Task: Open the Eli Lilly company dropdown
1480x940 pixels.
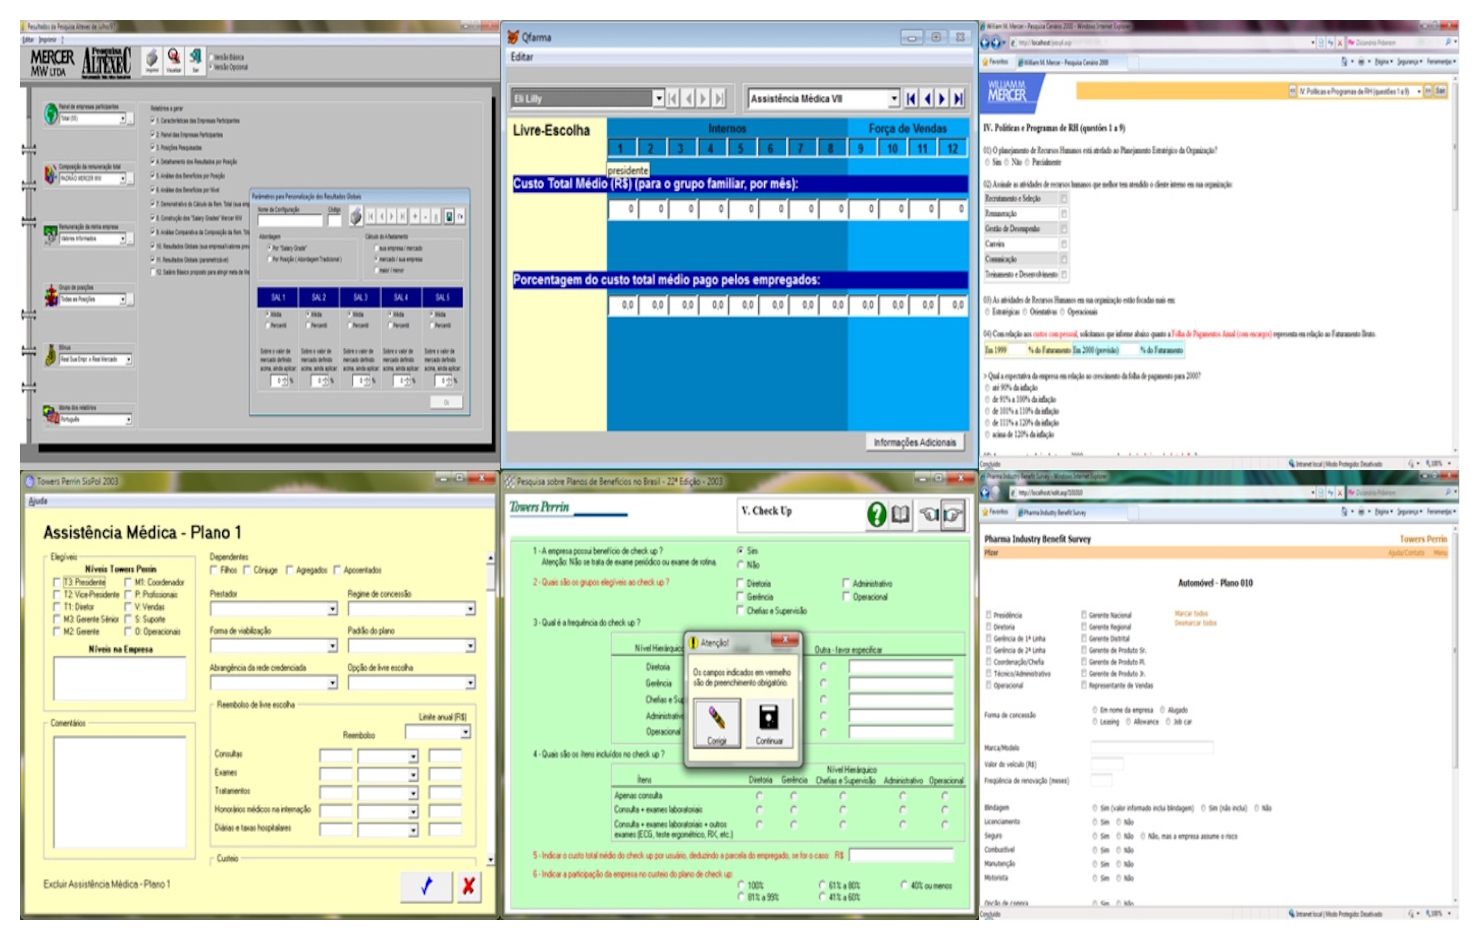Action: pyautogui.click(x=658, y=98)
